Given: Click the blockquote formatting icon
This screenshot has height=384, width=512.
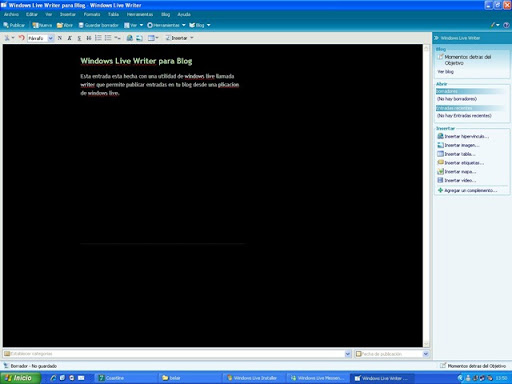Looking at the screenshot, I should pyautogui.click(x=117, y=38).
